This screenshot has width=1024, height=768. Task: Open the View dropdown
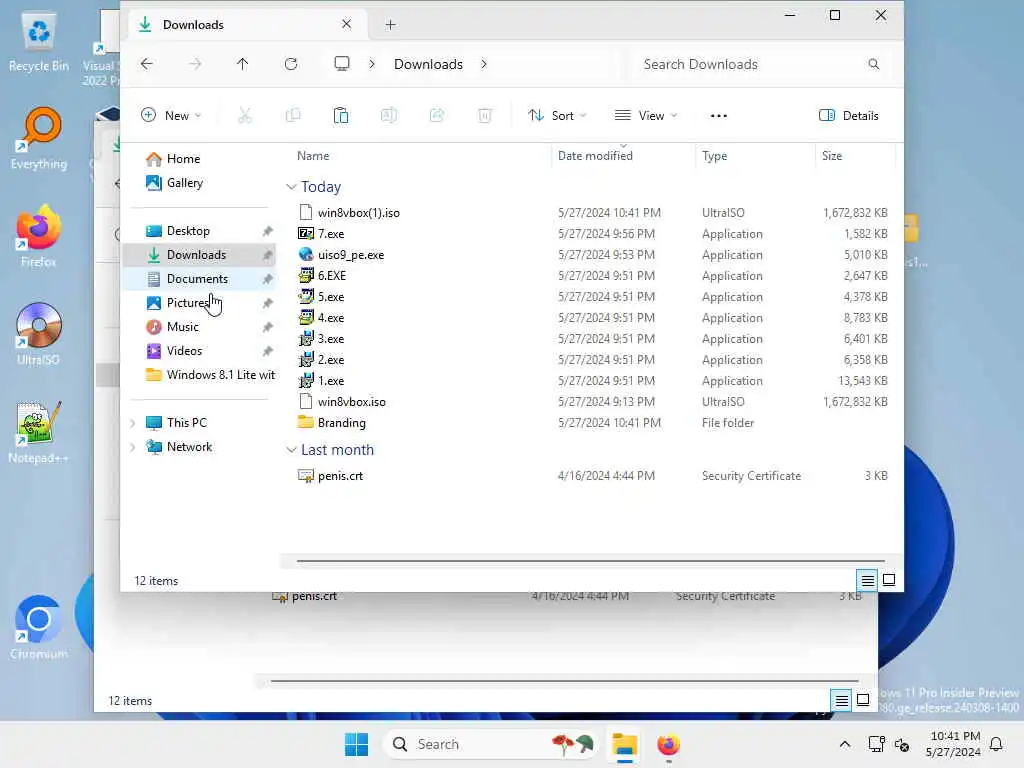pos(646,116)
